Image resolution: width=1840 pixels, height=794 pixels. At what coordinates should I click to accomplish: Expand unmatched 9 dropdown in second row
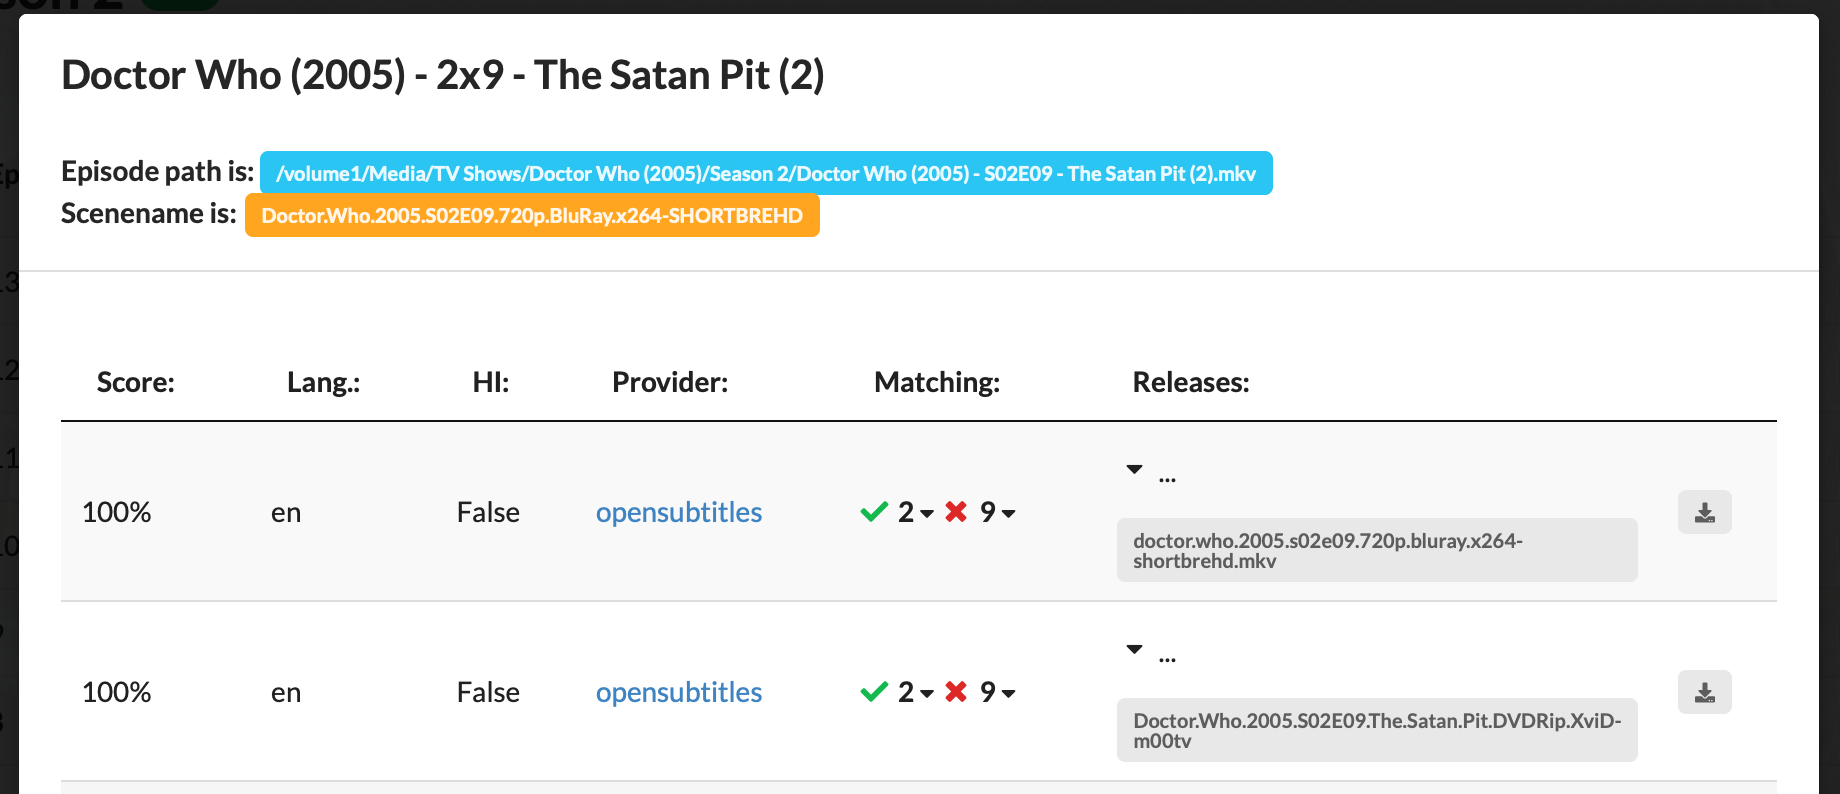point(998,692)
